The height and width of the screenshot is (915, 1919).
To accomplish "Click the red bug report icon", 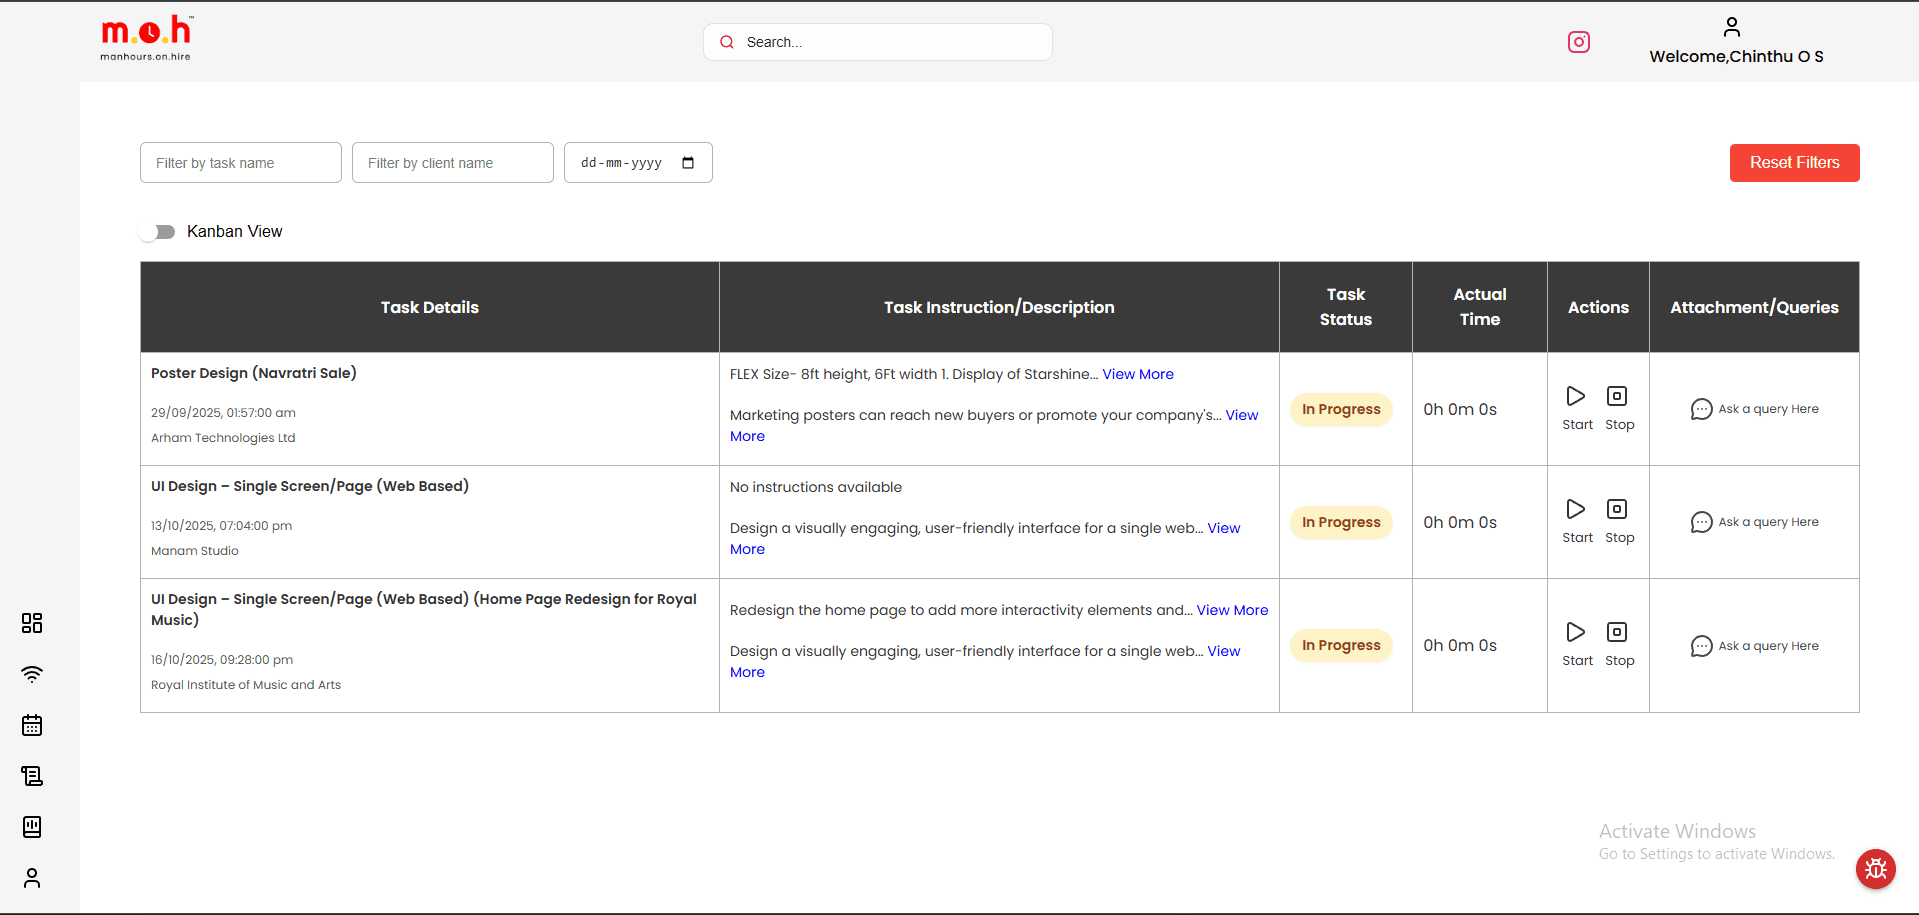I will [1876, 869].
